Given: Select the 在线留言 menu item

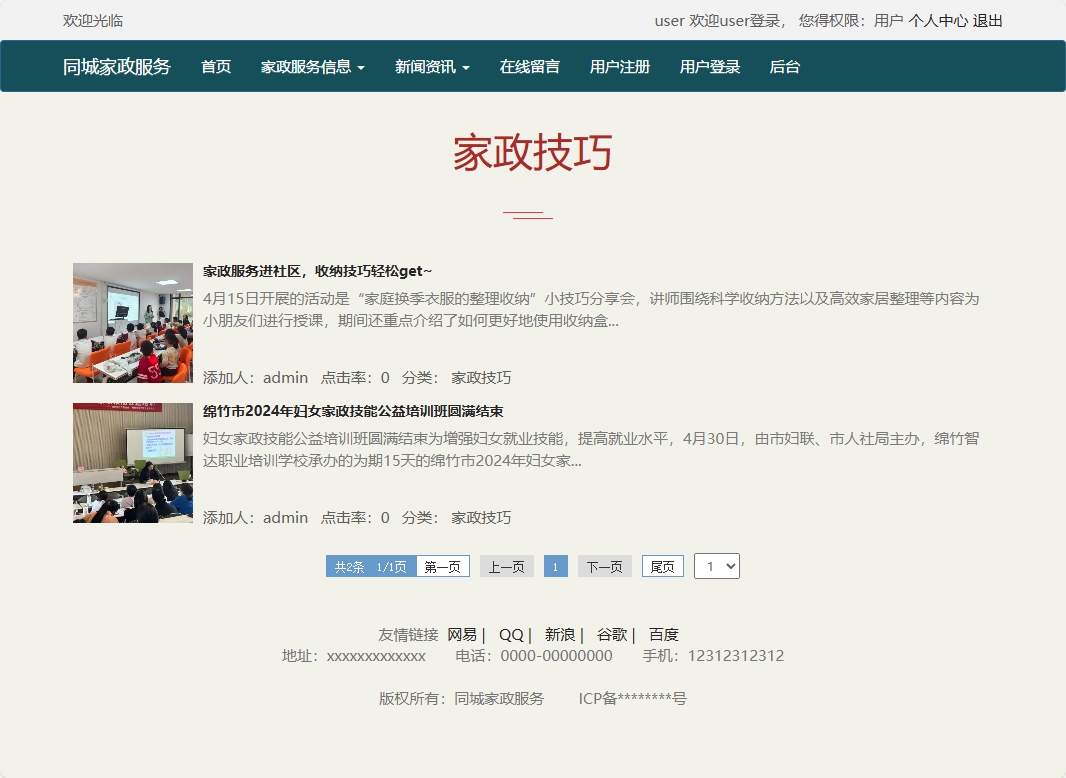Looking at the screenshot, I should point(529,66).
